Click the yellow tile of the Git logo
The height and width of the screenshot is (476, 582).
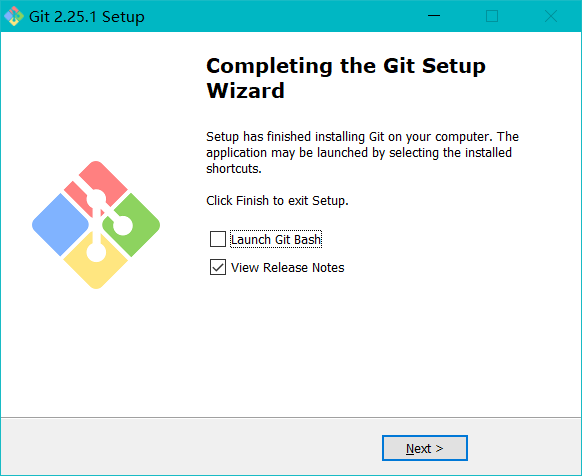point(95,269)
